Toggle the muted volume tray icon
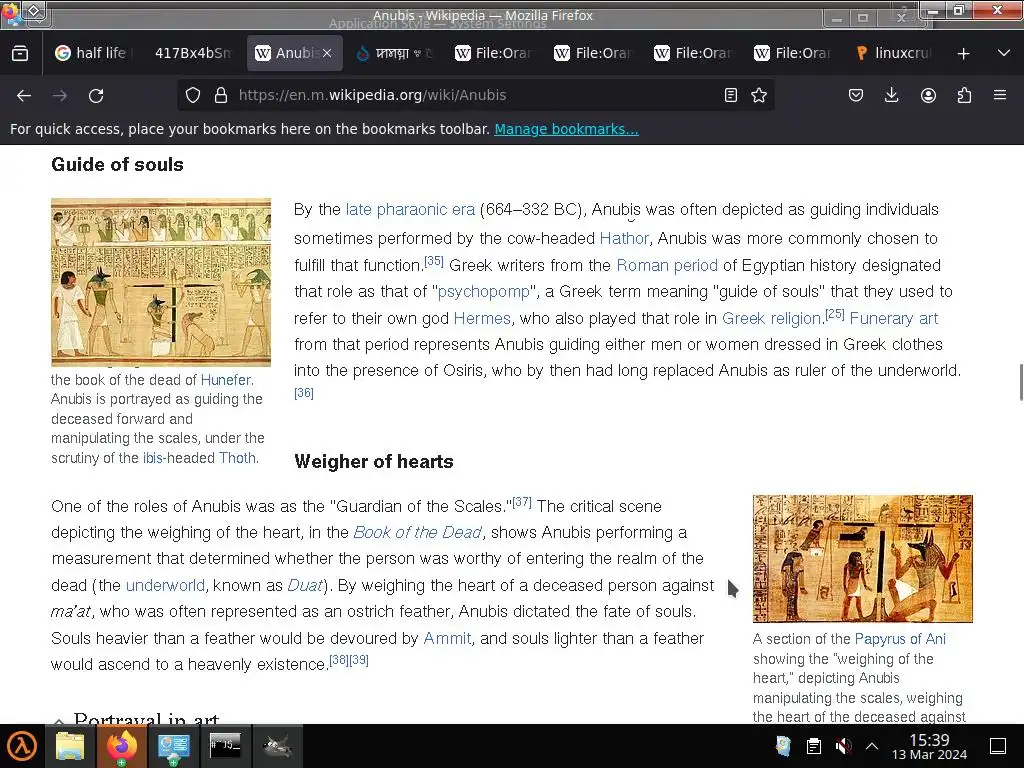Viewport: 1024px width, 768px height. [x=843, y=746]
